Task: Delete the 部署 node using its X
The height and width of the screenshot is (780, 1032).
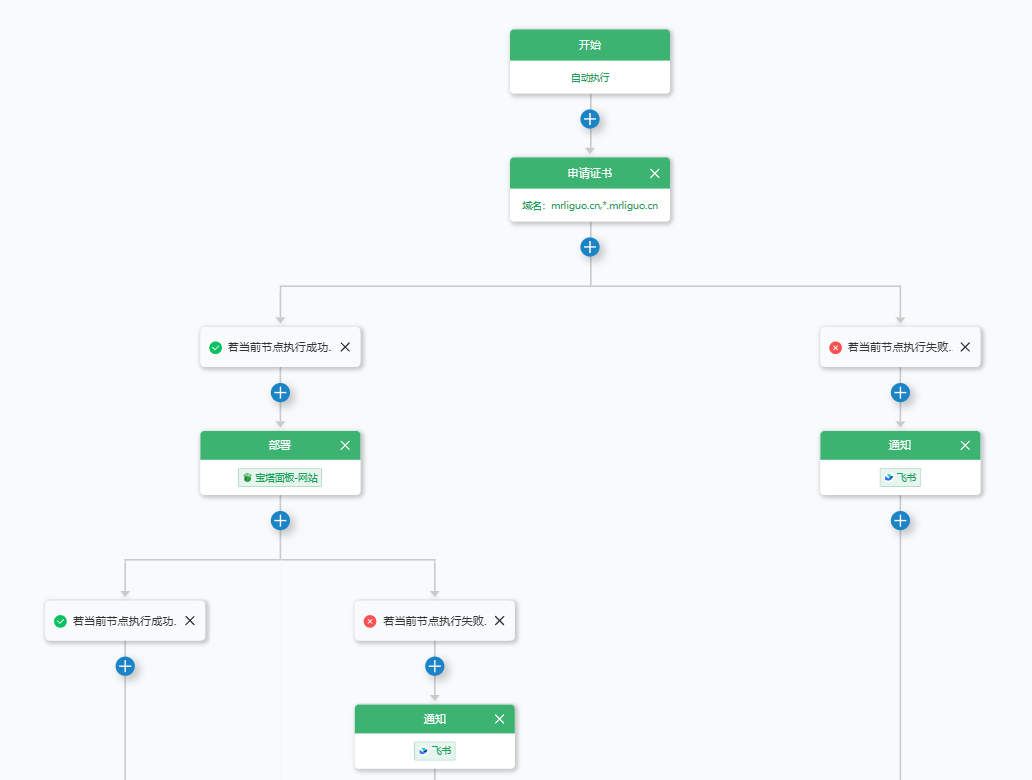Action: pos(345,445)
